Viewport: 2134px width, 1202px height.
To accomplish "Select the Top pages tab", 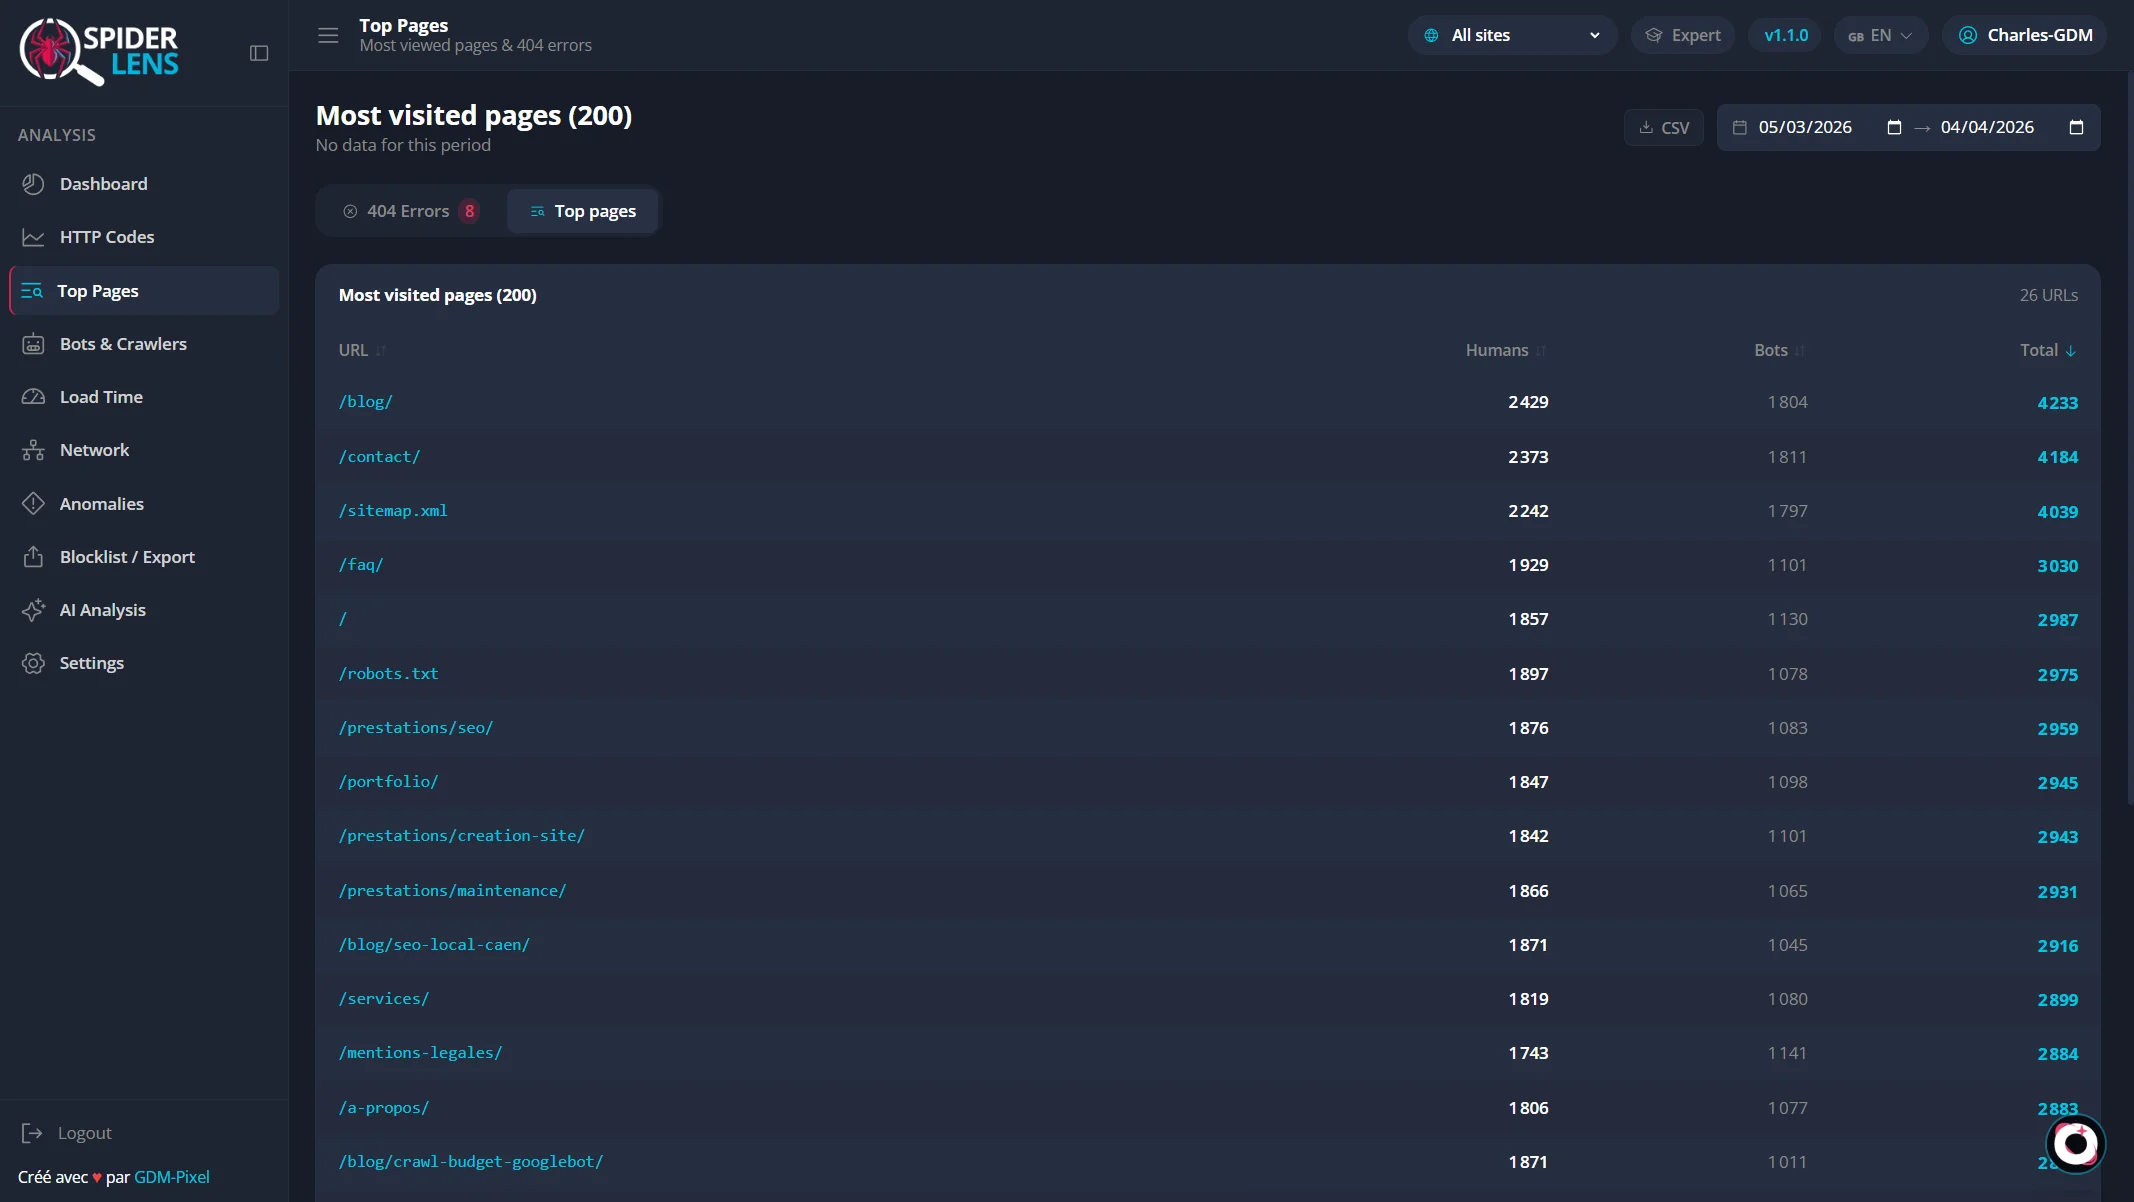I will tap(583, 211).
